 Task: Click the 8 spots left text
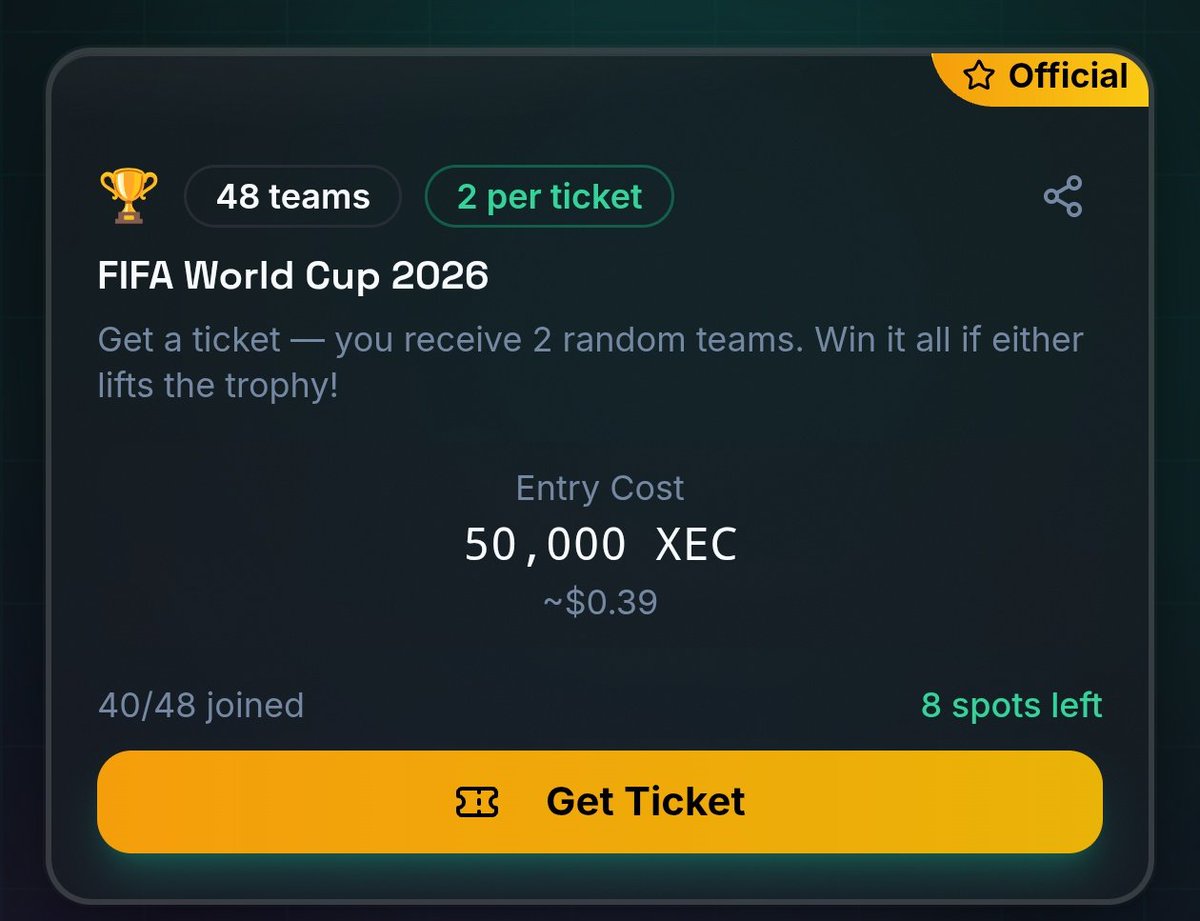[x=1011, y=705]
